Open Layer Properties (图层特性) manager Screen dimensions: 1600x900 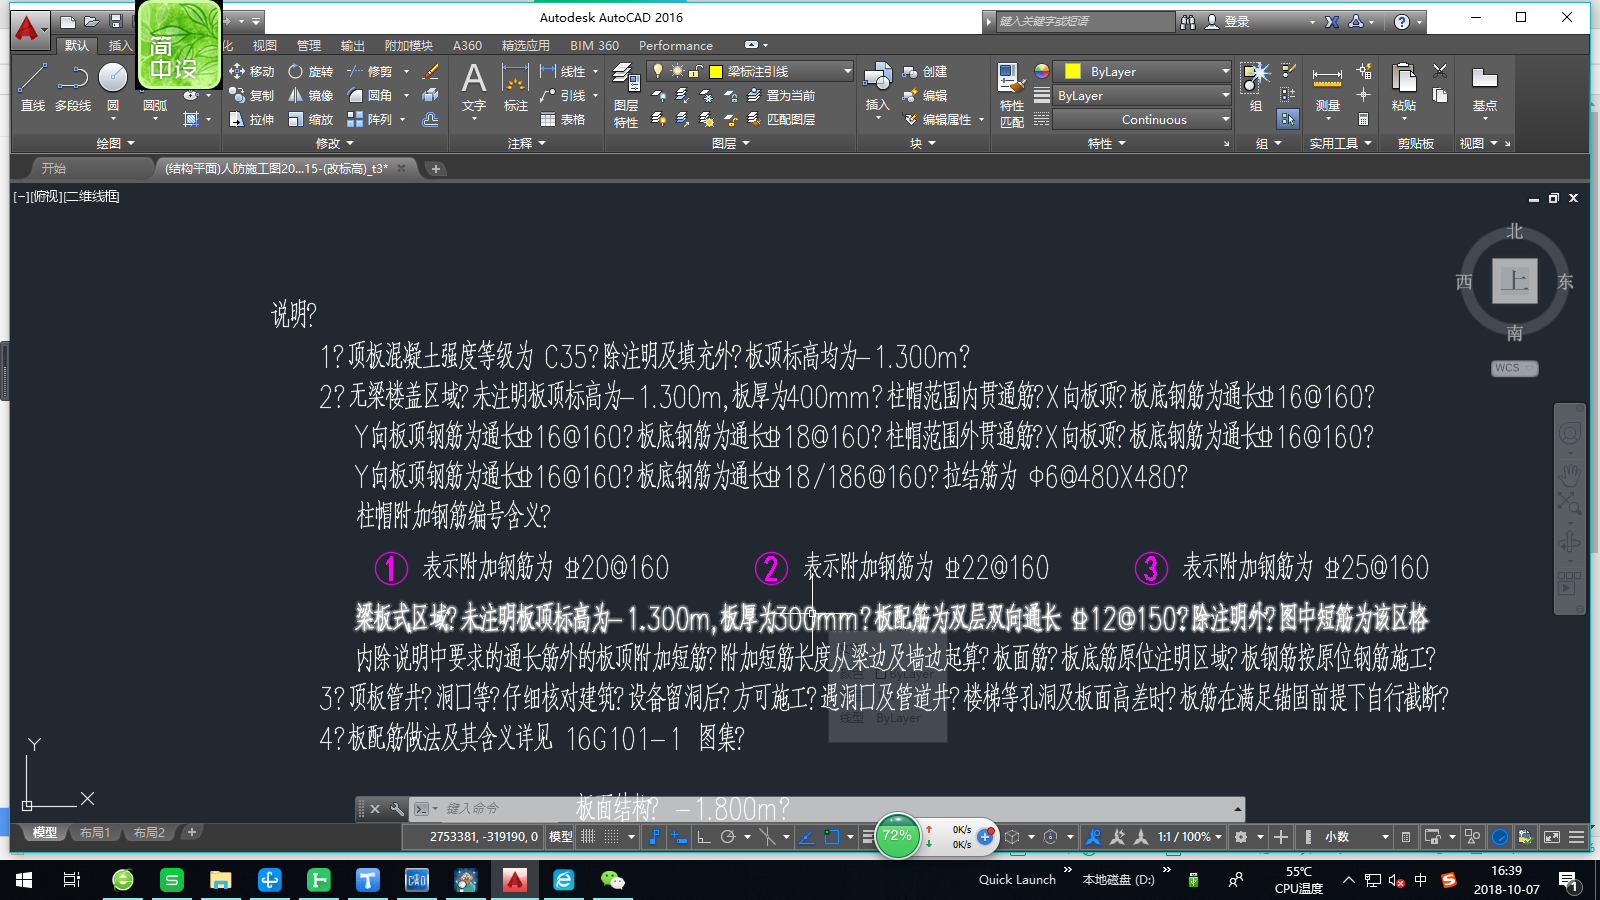(x=626, y=95)
